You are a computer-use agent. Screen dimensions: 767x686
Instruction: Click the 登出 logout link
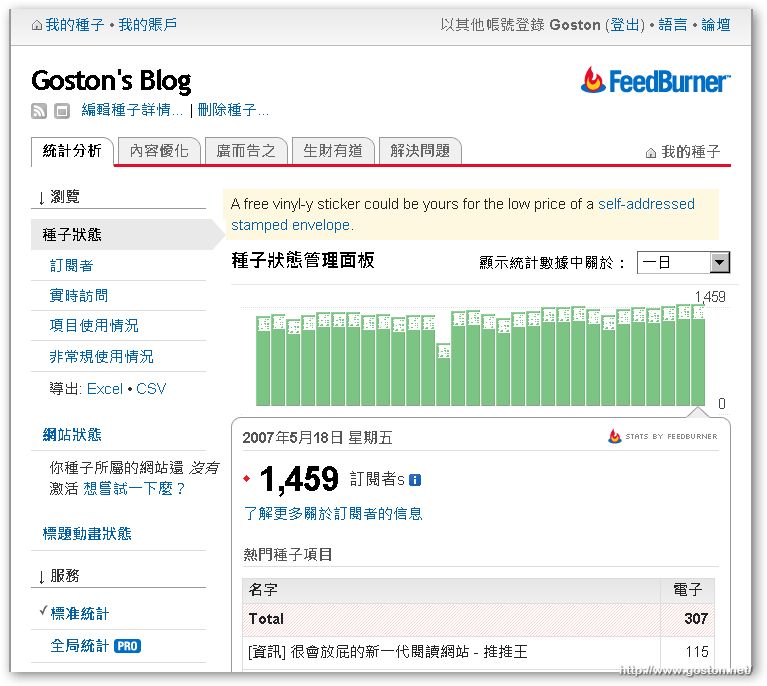coord(625,24)
